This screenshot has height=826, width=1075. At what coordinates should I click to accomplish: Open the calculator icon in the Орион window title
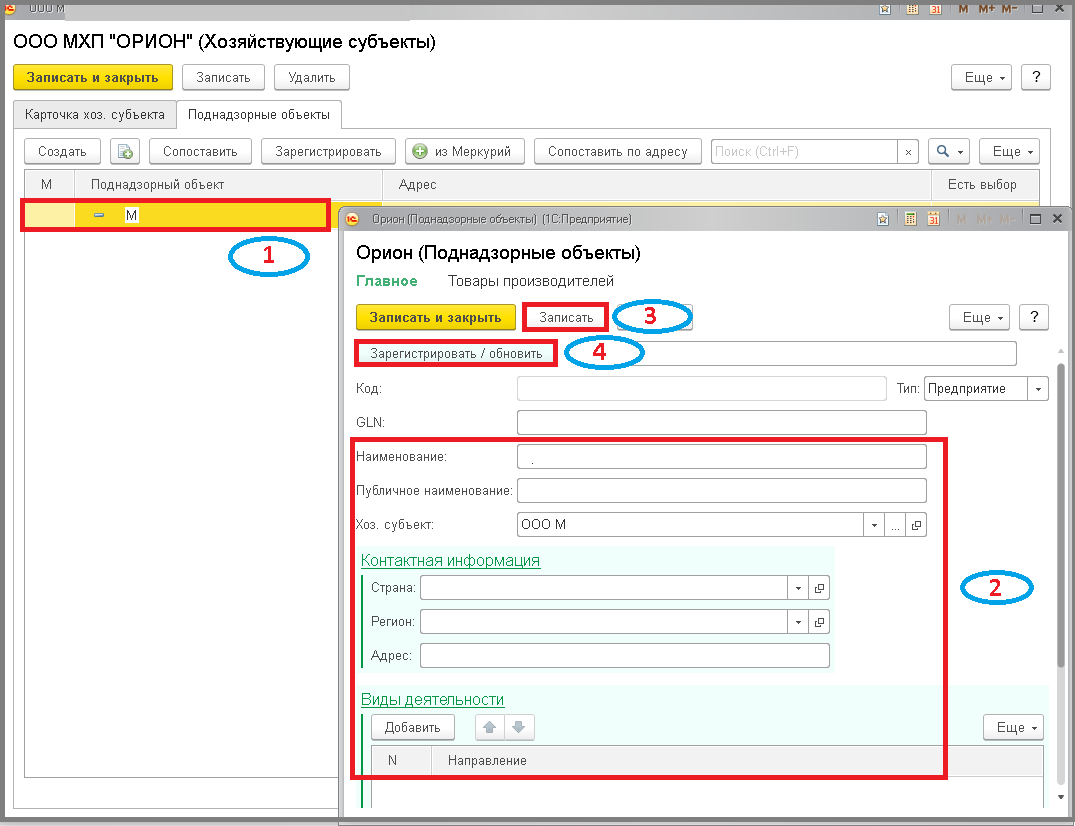[910, 219]
